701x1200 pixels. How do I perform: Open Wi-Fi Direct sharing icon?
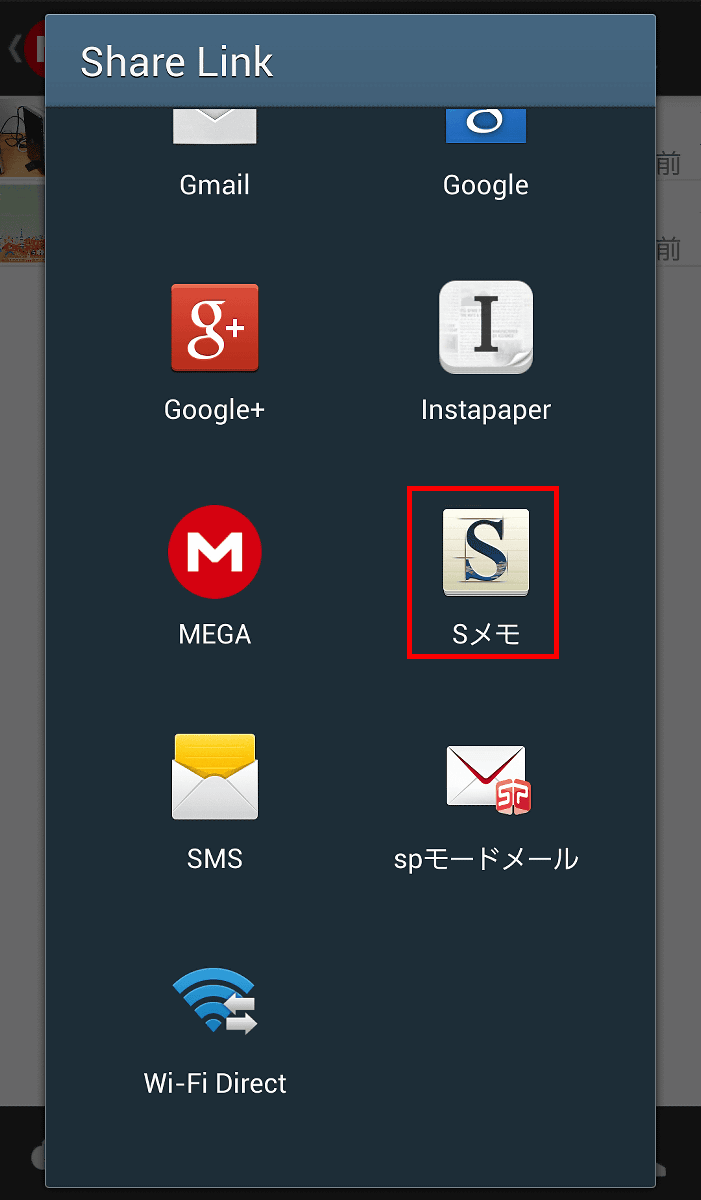(x=215, y=1000)
